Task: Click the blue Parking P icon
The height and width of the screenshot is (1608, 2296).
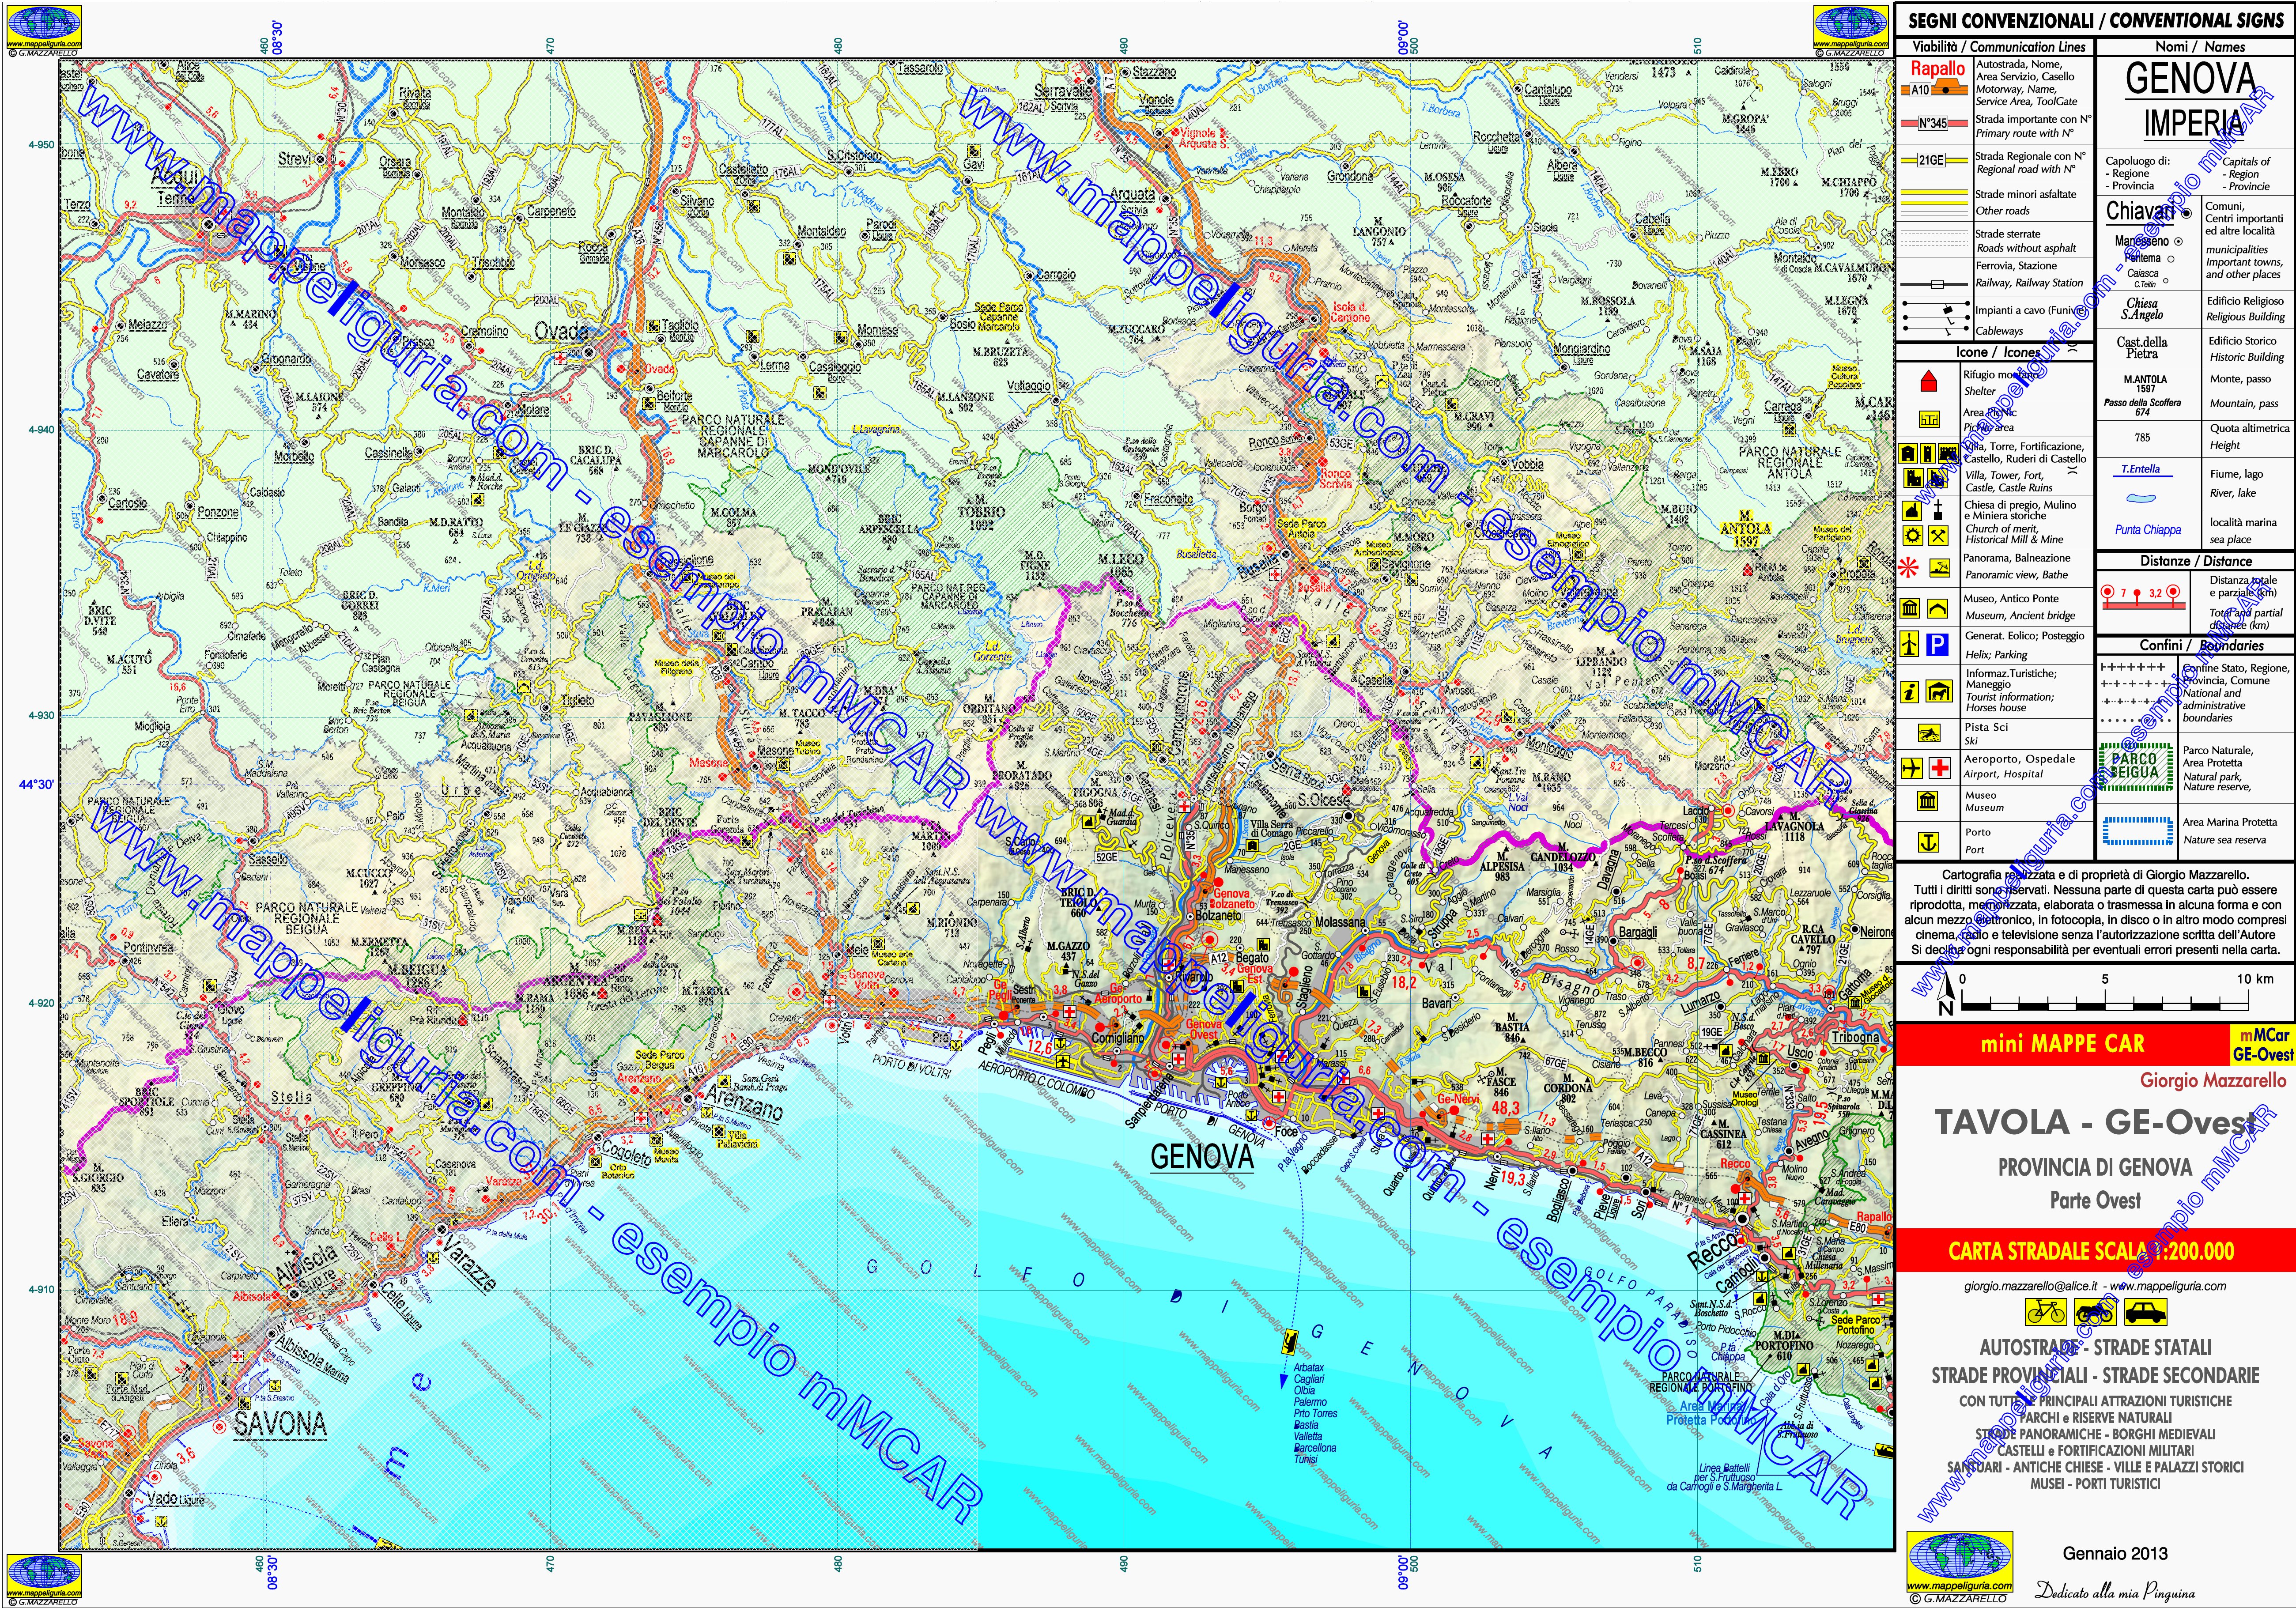Action: [x=1937, y=645]
